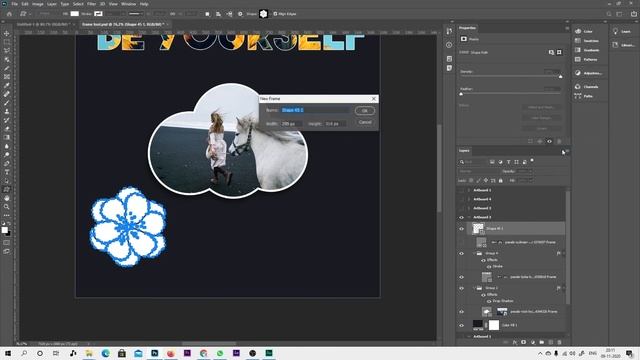Select the Hand tool
This screenshot has width=640, height=360.
pos(7,198)
